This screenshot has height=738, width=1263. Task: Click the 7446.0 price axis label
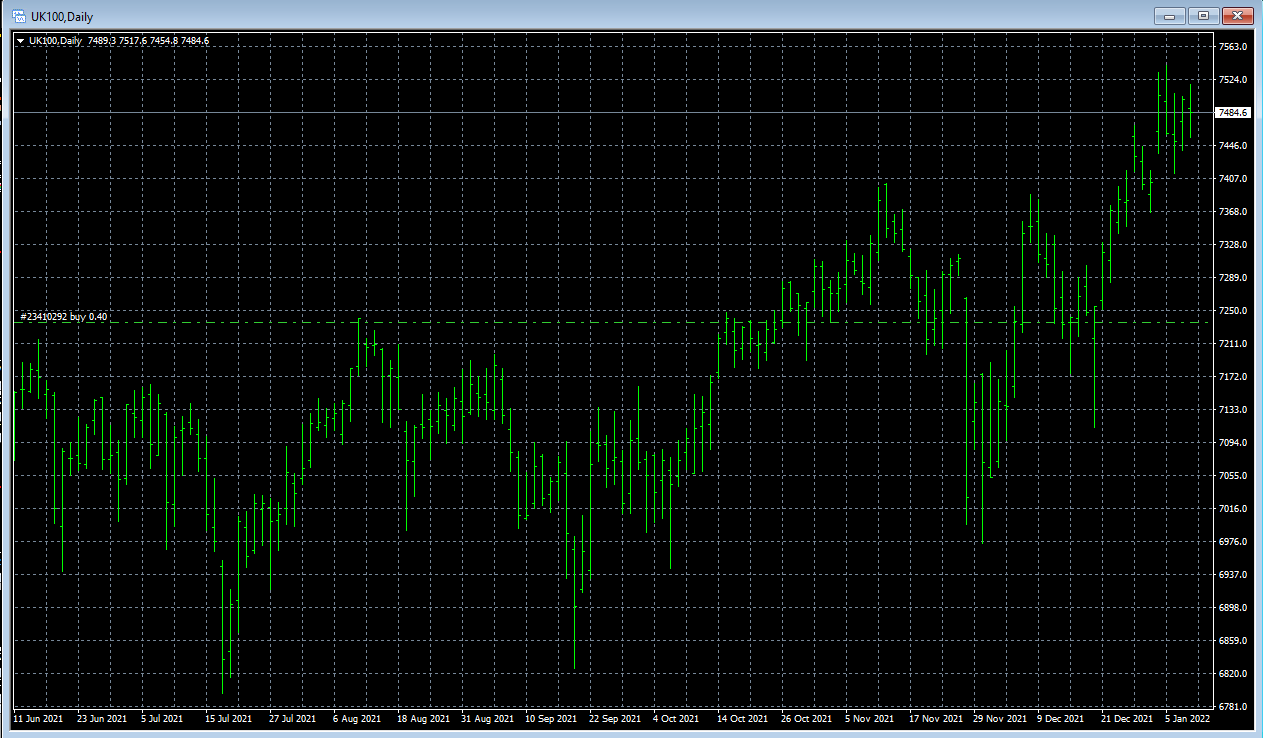(1233, 146)
